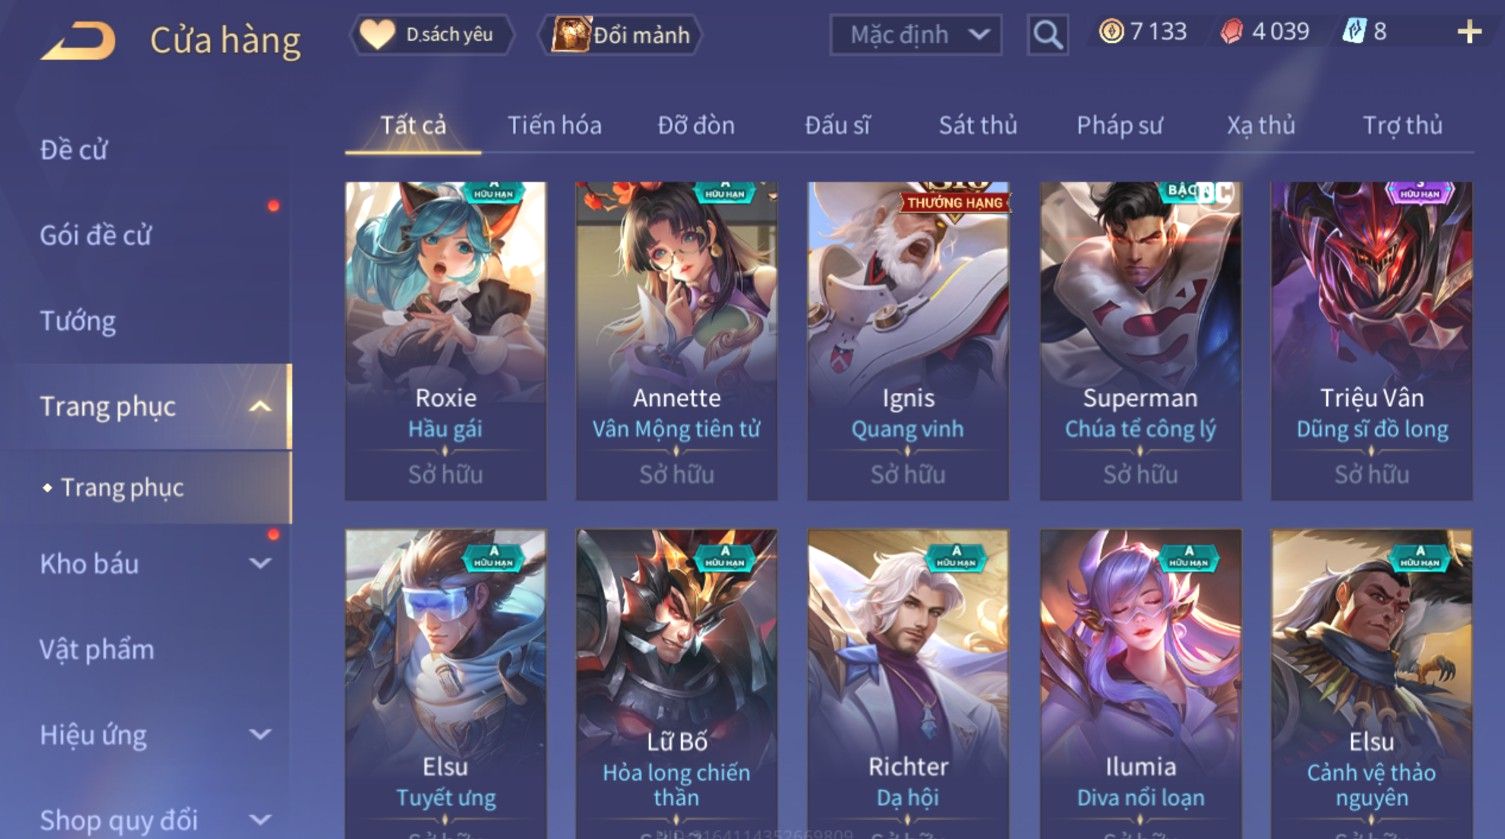Screen dimensions: 1505x839
Task: Open the magnifier search icon
Action: click(x=1047, y=35)
